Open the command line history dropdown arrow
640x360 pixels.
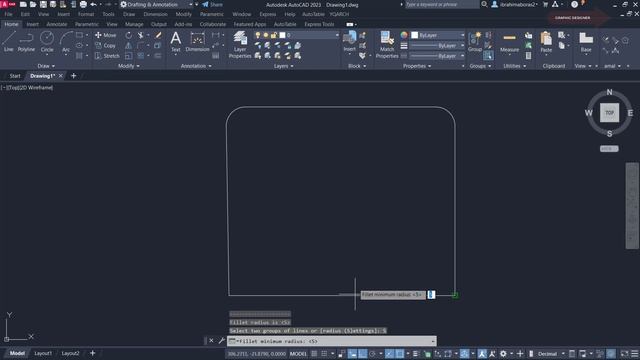[x=433, y=341]
